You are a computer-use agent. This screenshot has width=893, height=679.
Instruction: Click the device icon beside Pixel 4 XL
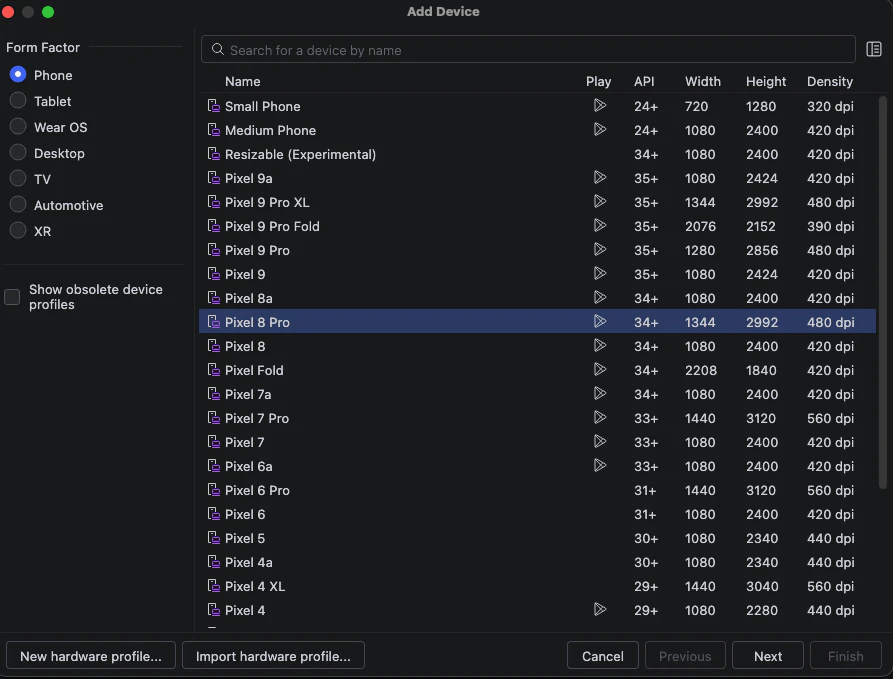214,586
